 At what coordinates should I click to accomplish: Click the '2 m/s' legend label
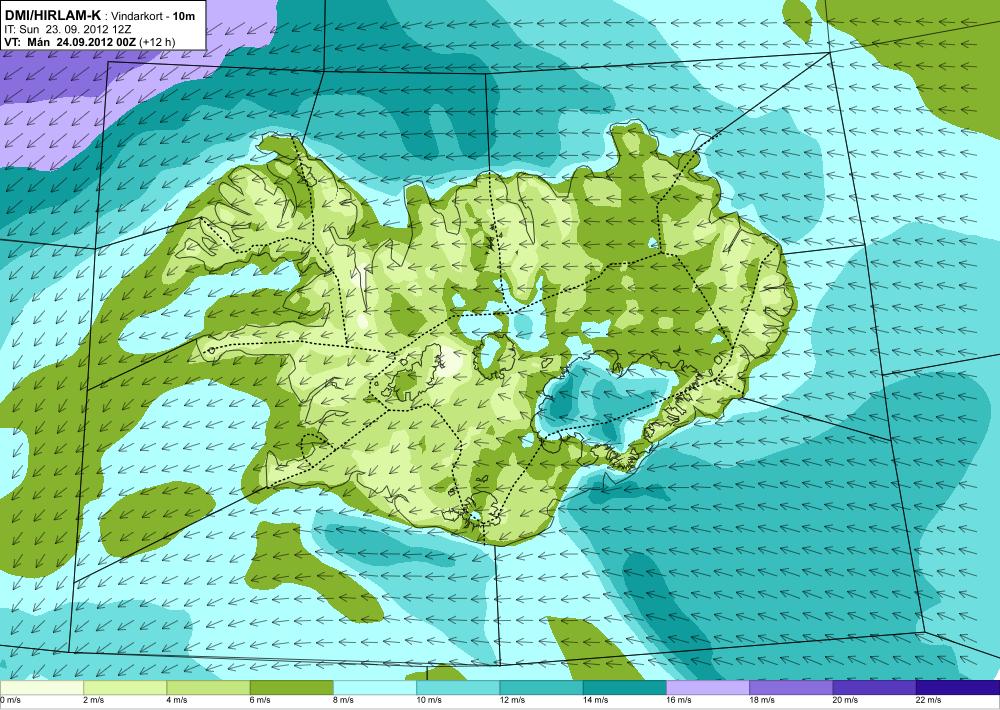click(x=94, y=700)
